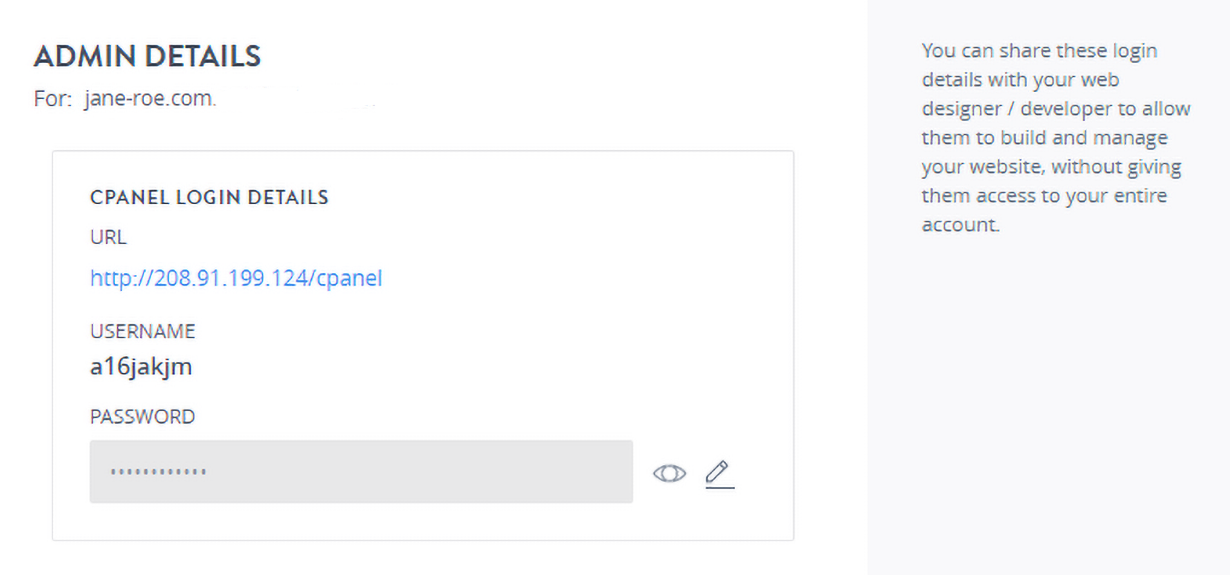Click the 'details with your web' line
Viewport: 1230px width, 575px height.
tap(1020, 79)
